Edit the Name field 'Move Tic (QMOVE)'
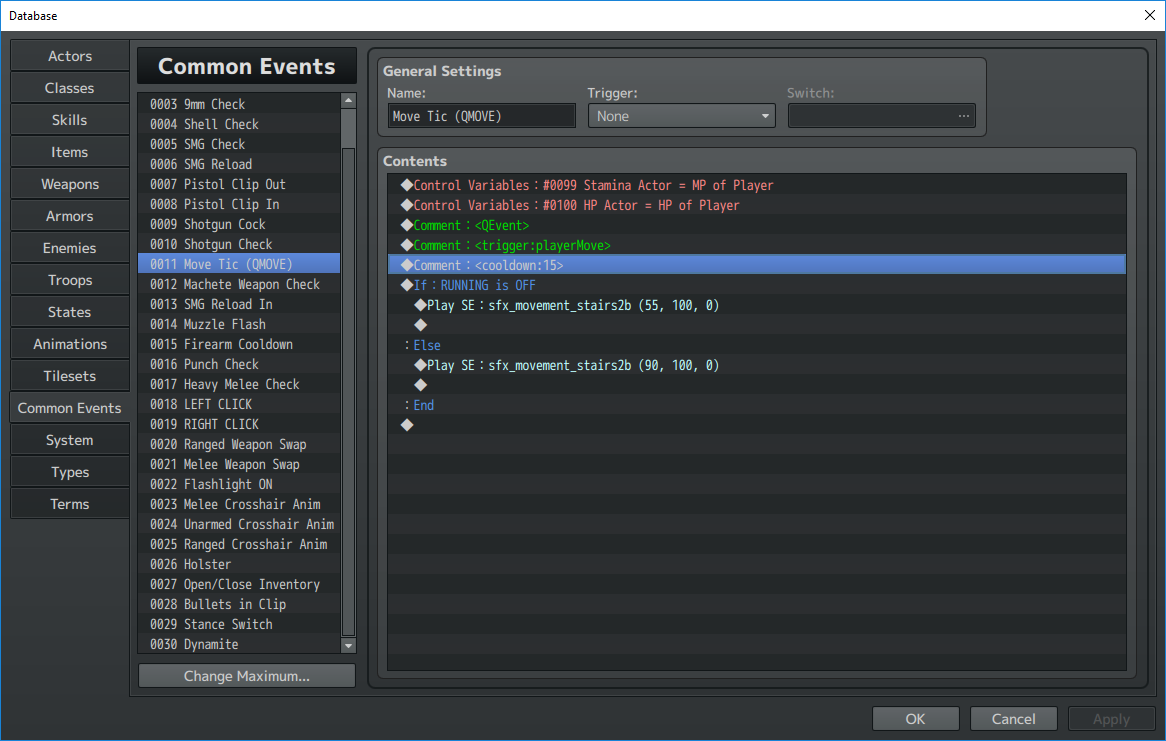The image size is (1166, 741). (481, 116)
